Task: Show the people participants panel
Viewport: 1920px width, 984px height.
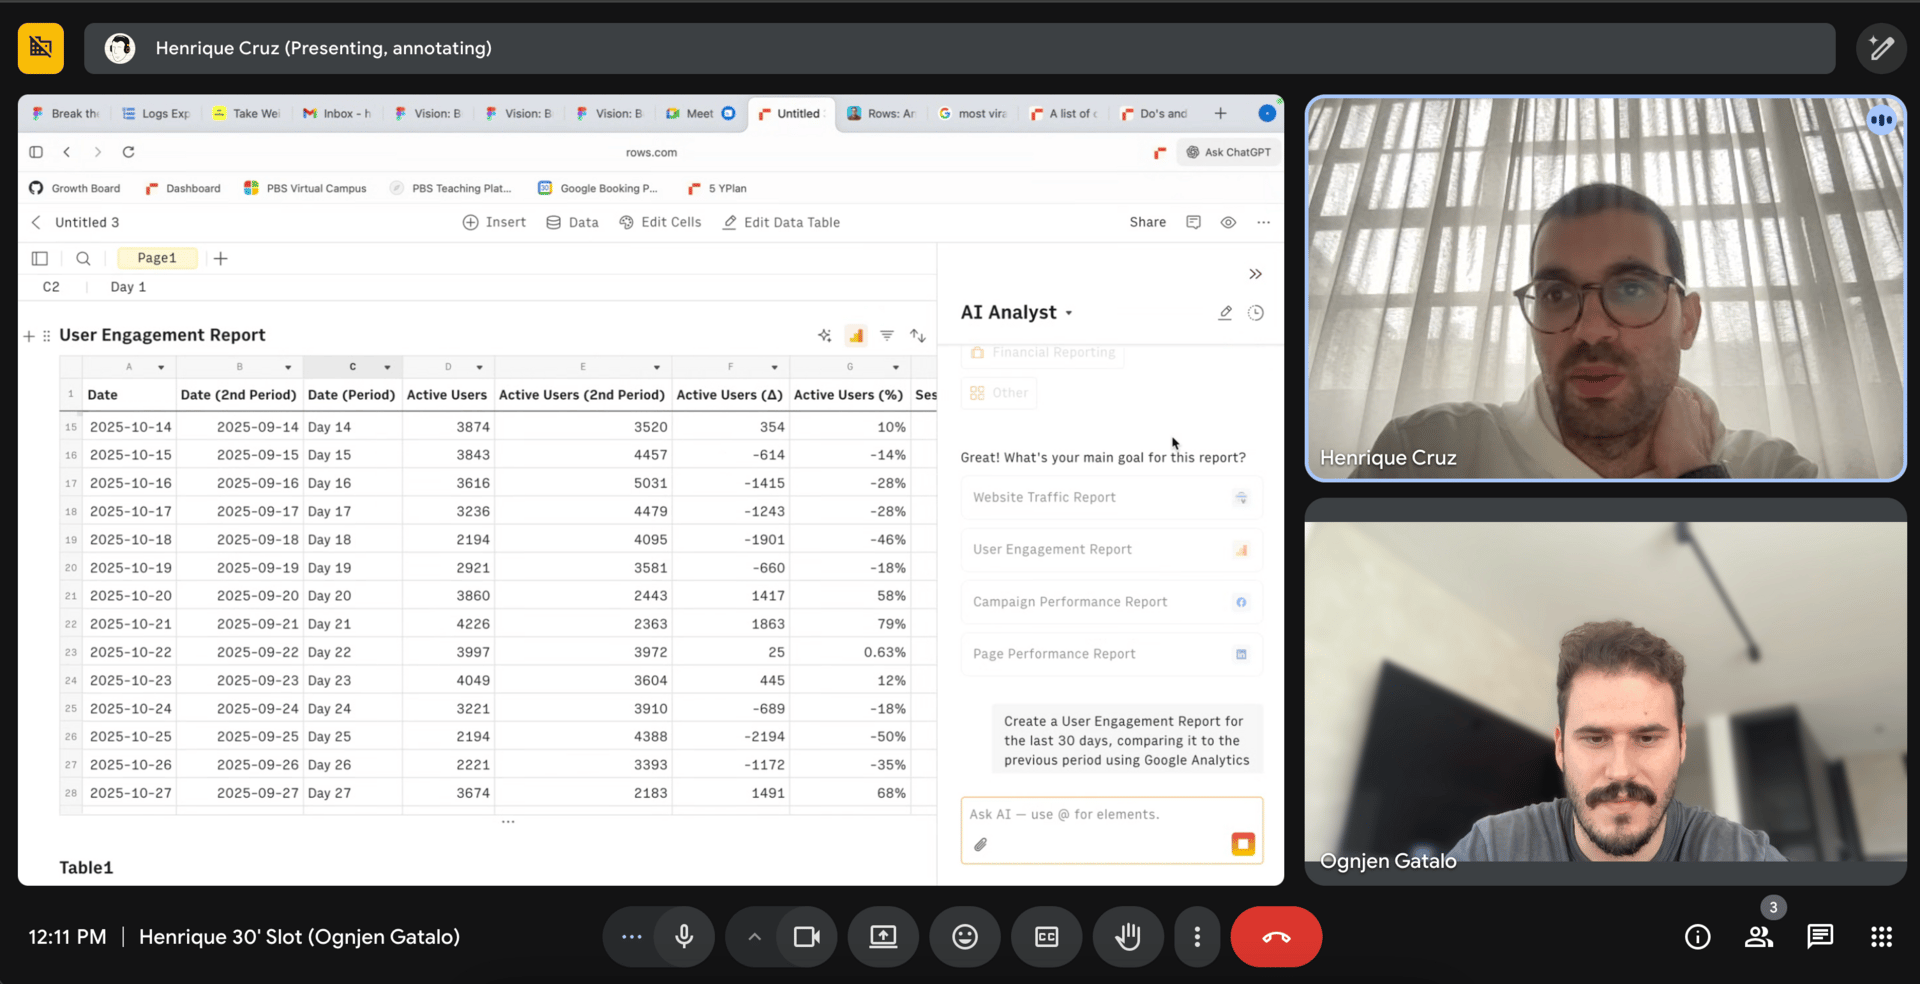Action: tap(1759, 937)
